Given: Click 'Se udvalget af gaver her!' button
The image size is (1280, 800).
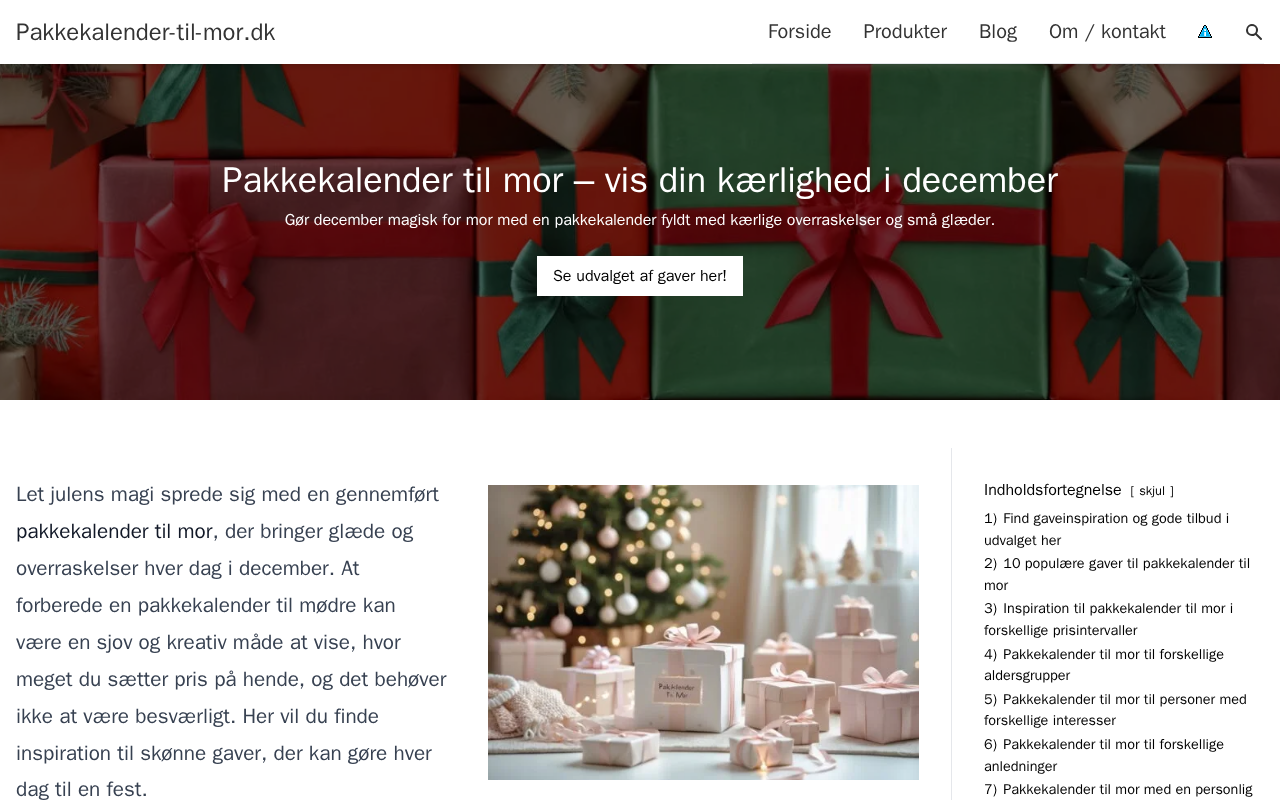Looking at the screenshot, I should pyautogui.click(x=640, y=276).
